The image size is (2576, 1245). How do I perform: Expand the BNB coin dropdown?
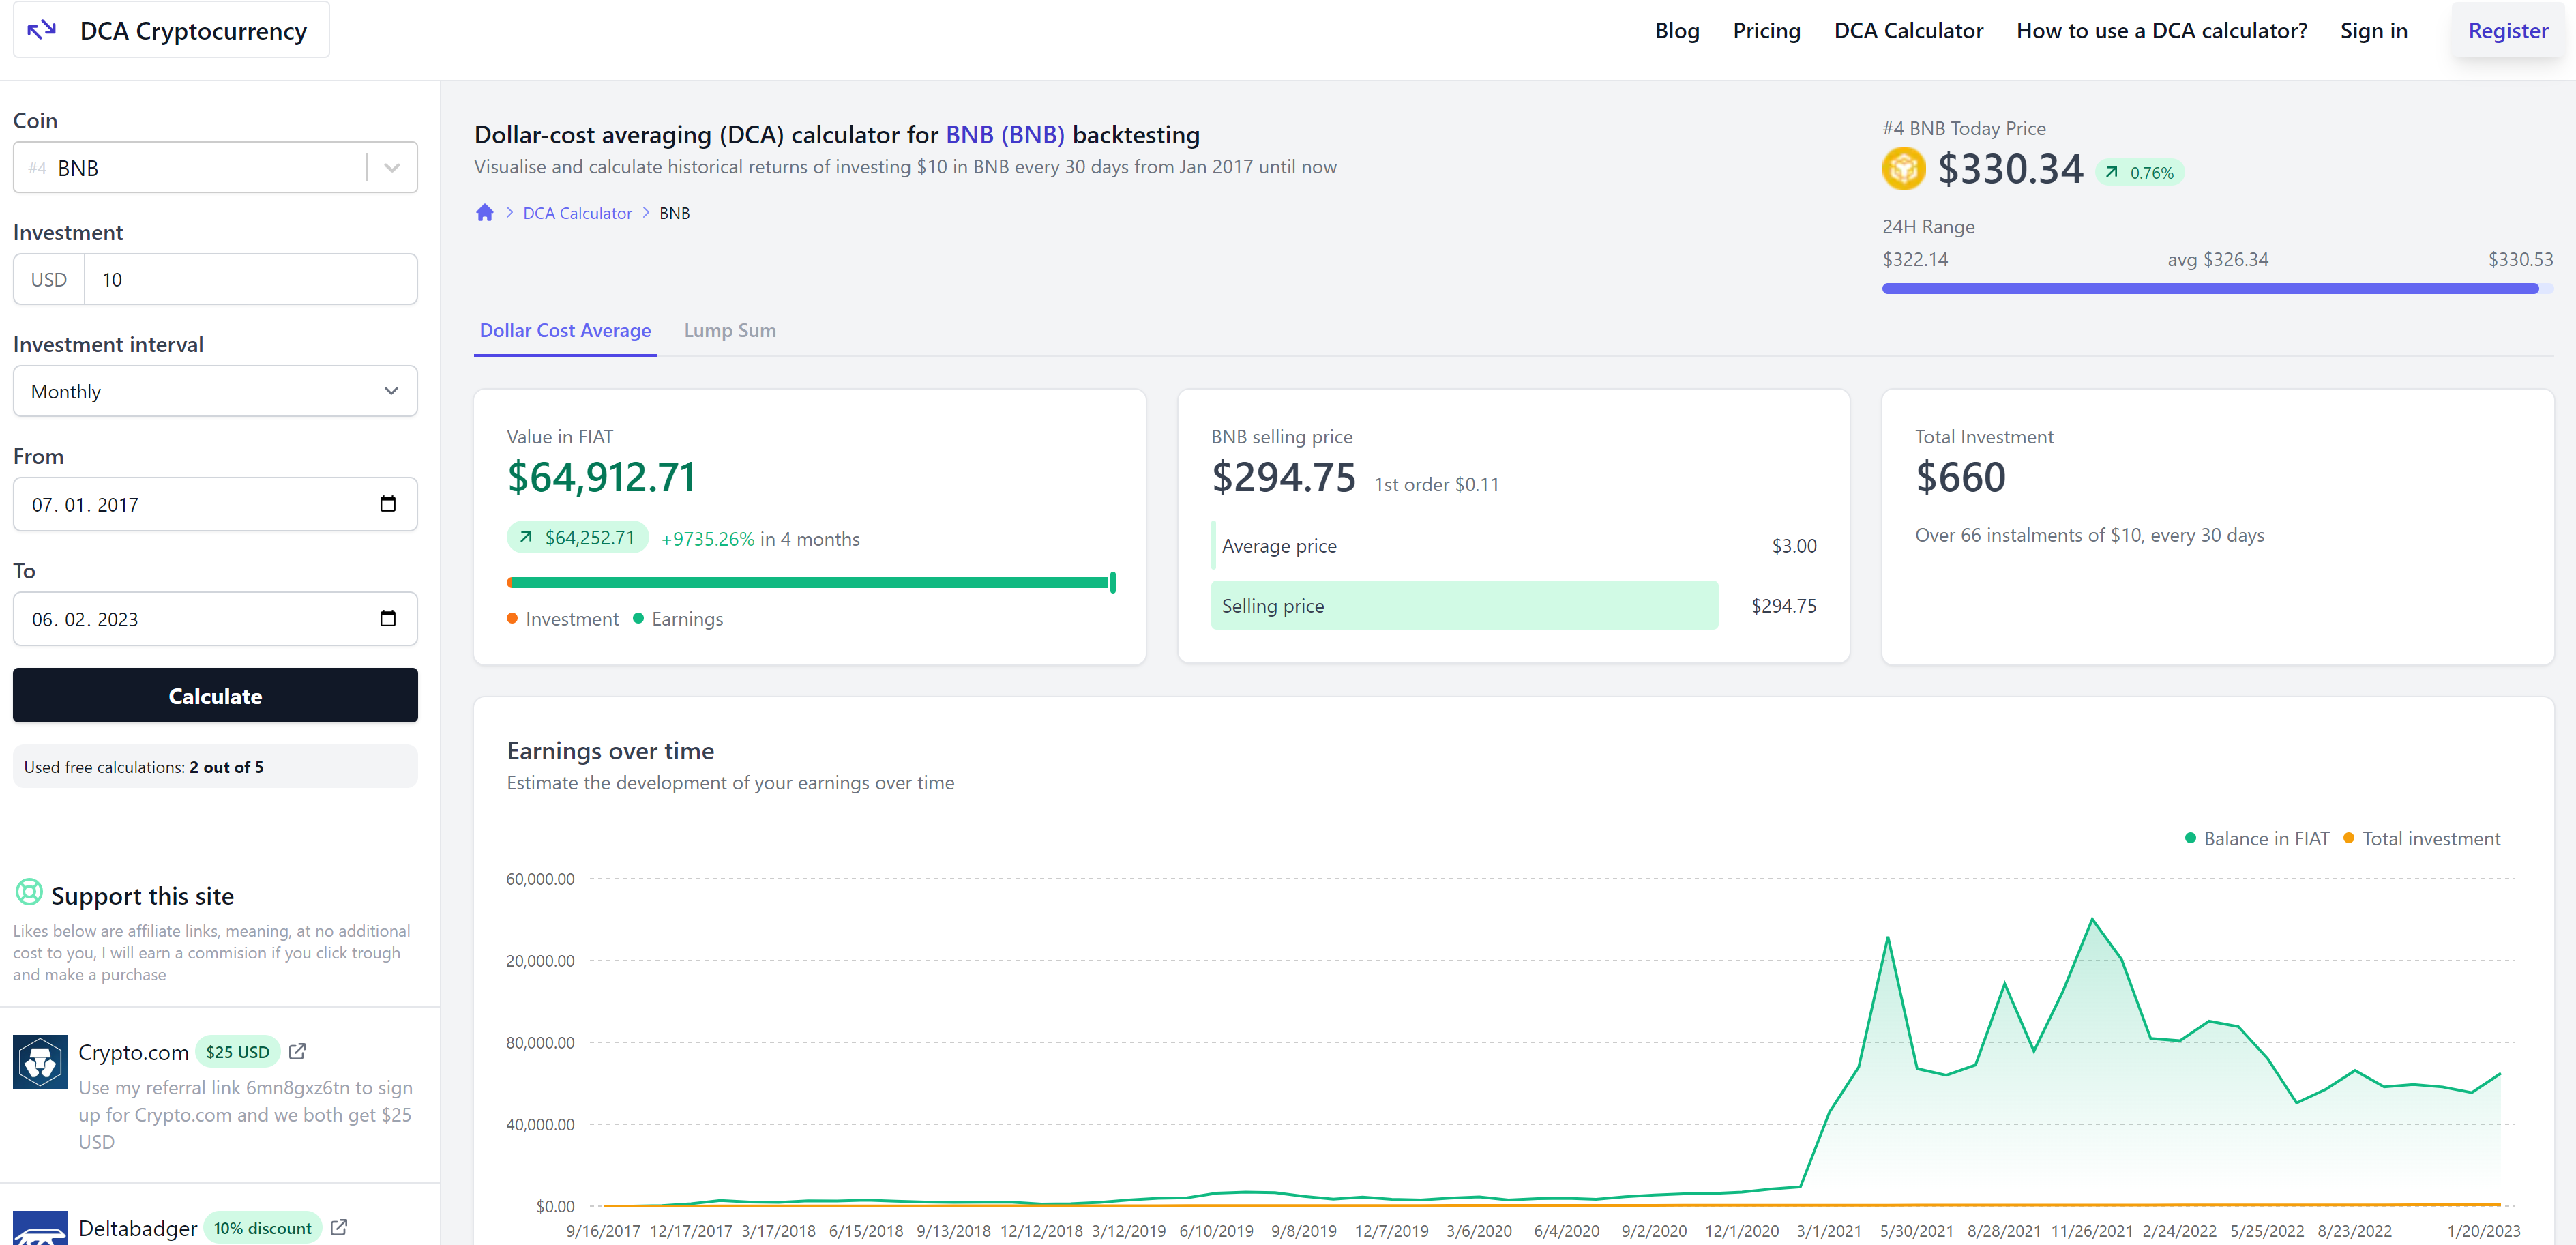pos(392,168)
